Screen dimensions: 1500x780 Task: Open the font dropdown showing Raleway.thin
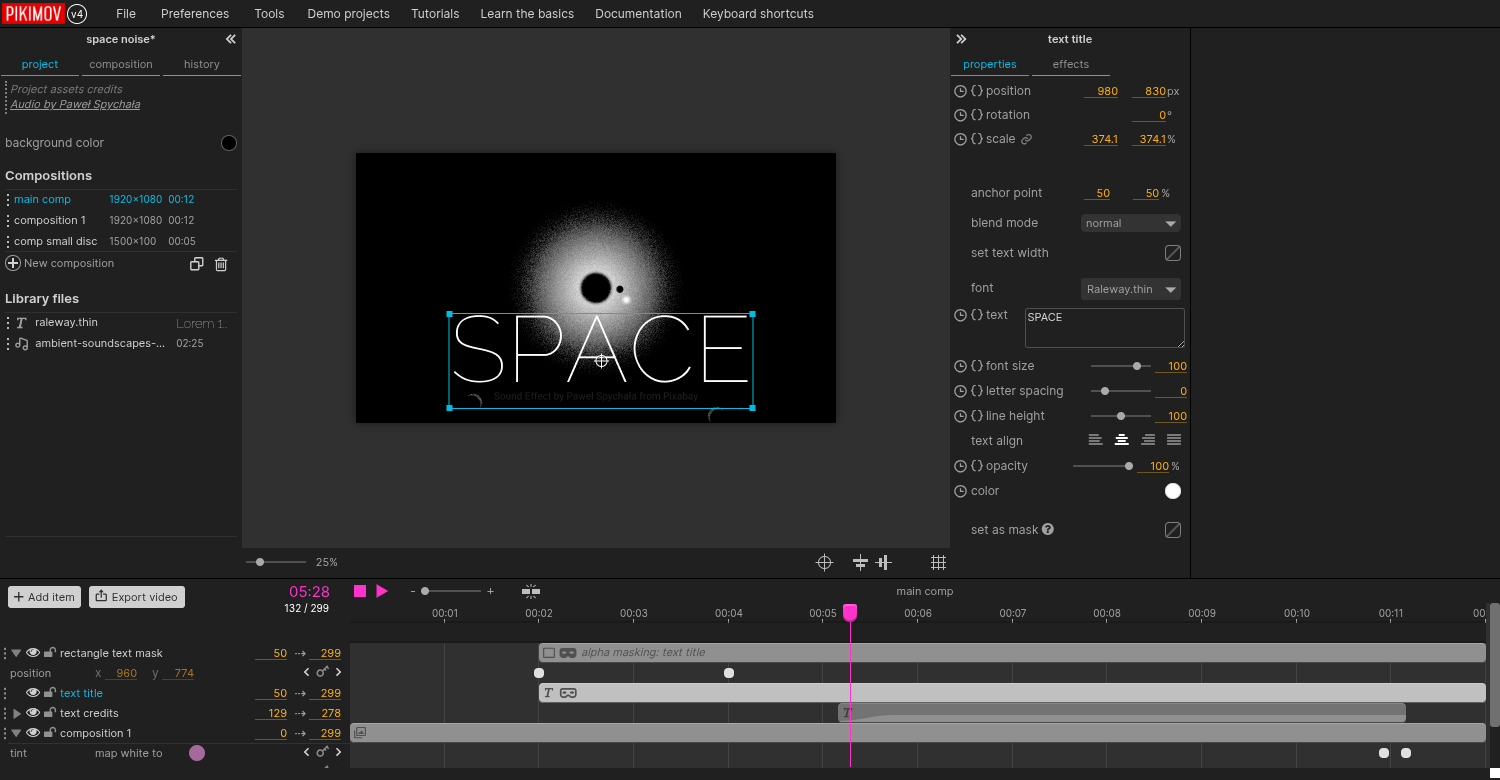(1131, 289)
